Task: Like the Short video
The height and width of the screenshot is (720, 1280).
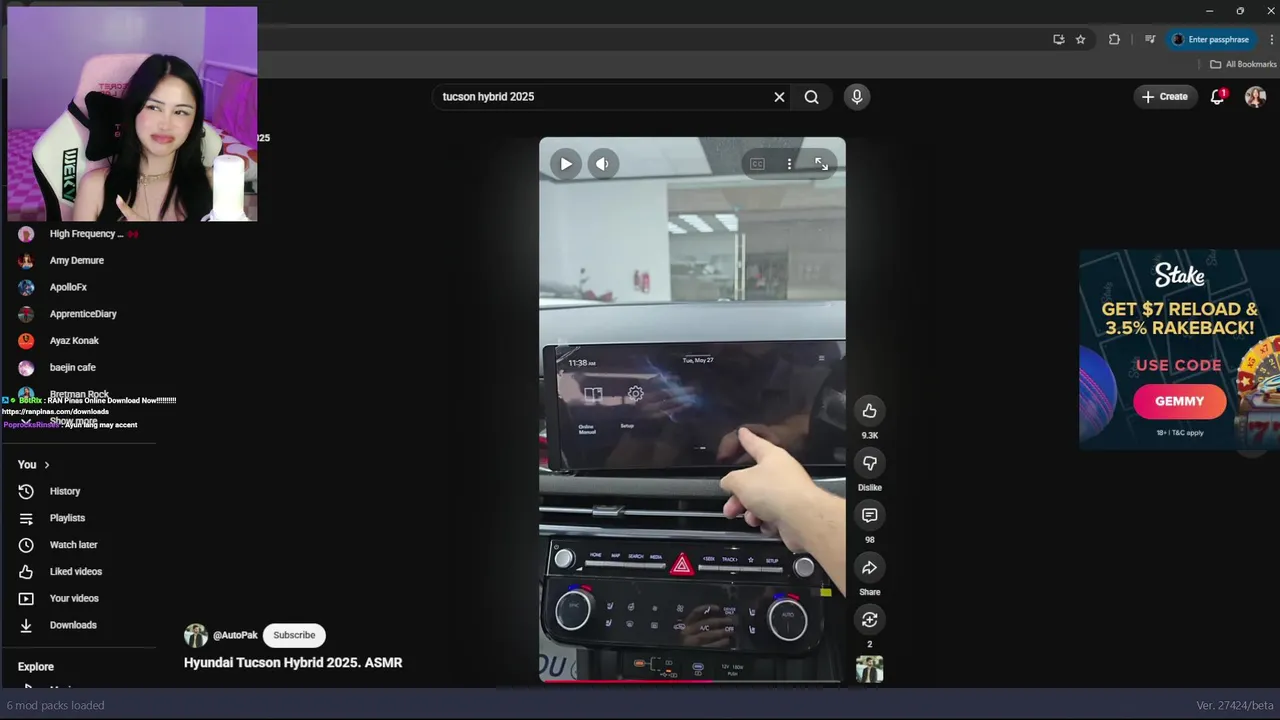Action: pyautogui.click(x=870, y=411)
